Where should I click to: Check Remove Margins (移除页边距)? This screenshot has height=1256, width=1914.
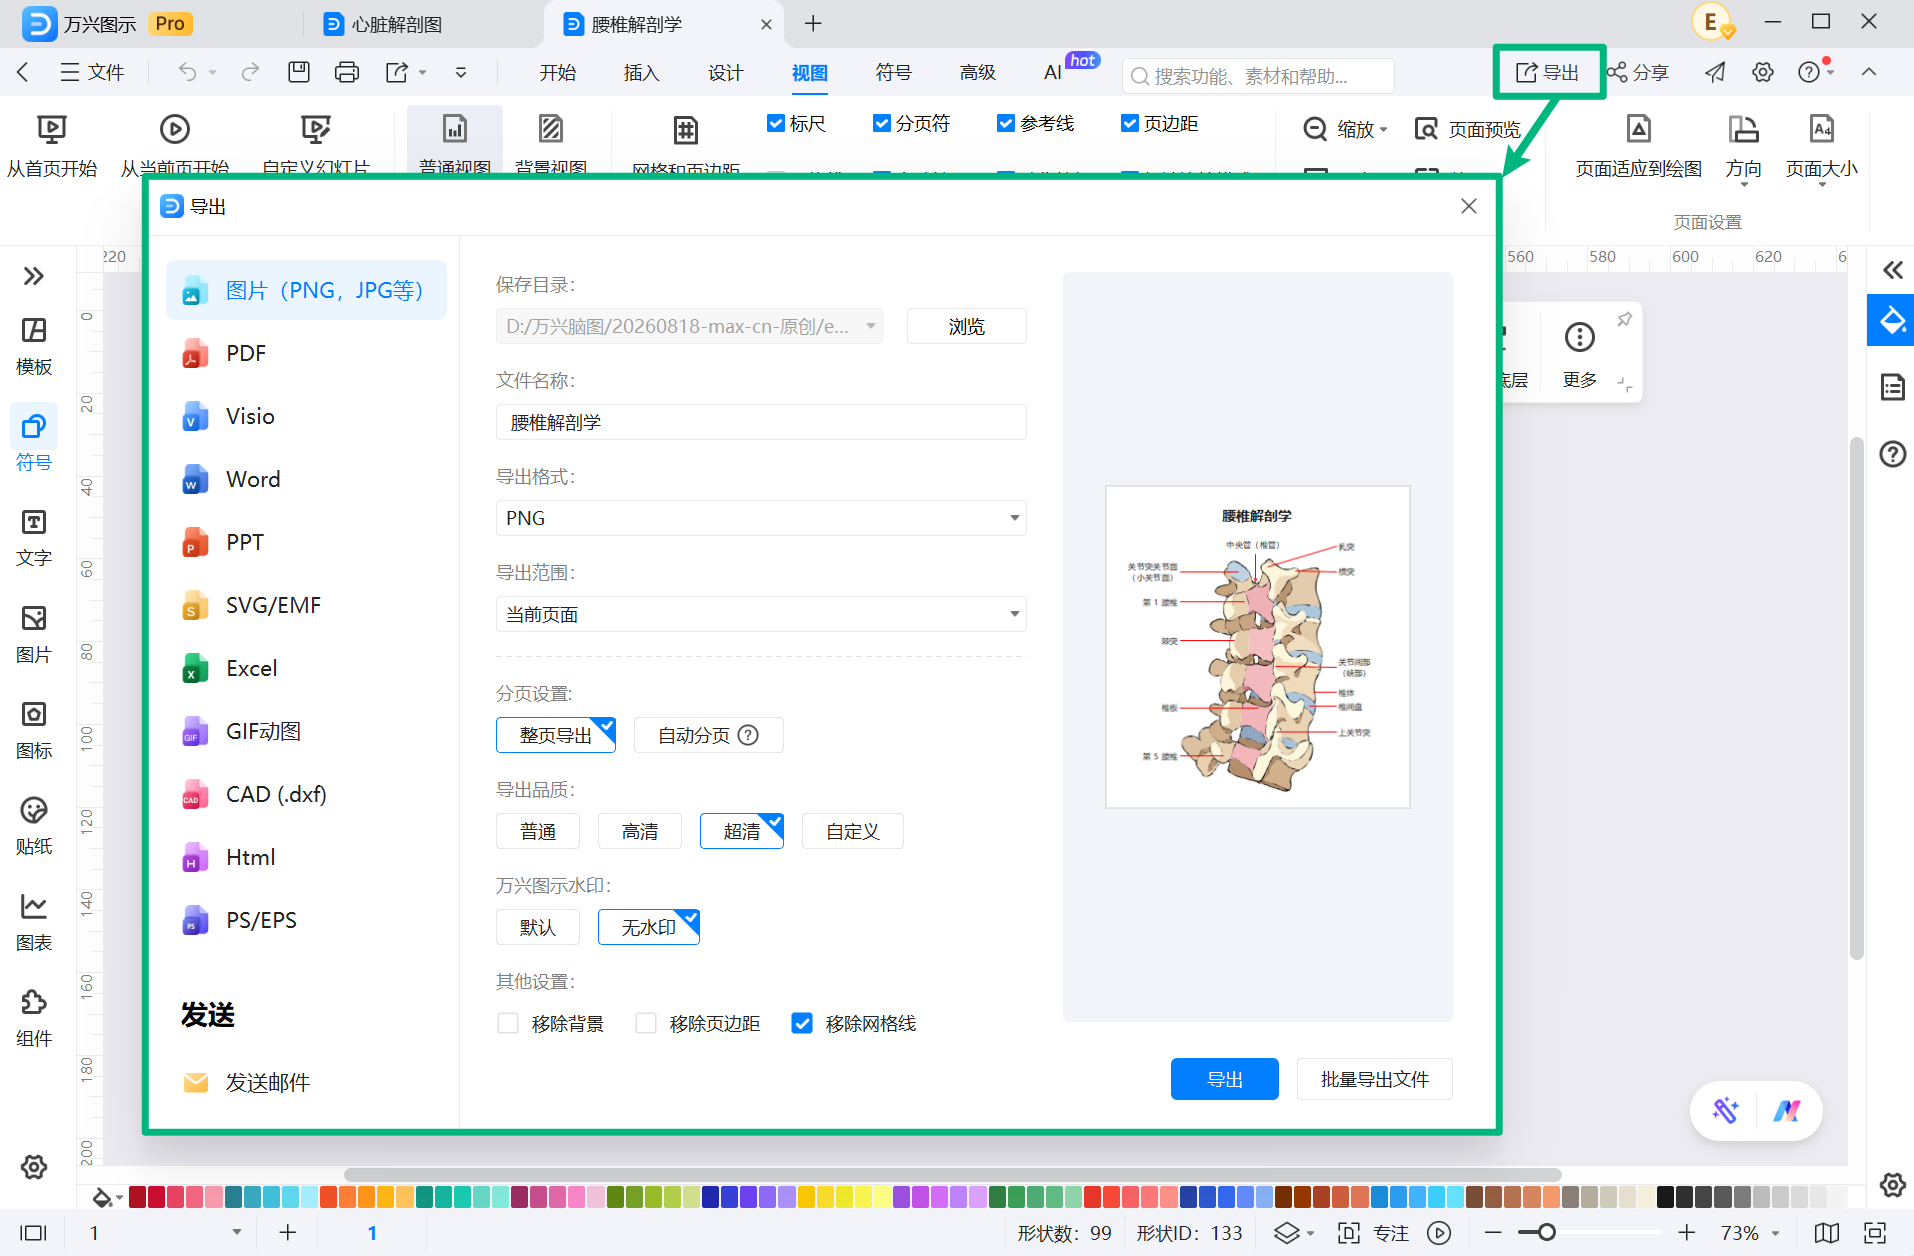tap(646, 1023)
